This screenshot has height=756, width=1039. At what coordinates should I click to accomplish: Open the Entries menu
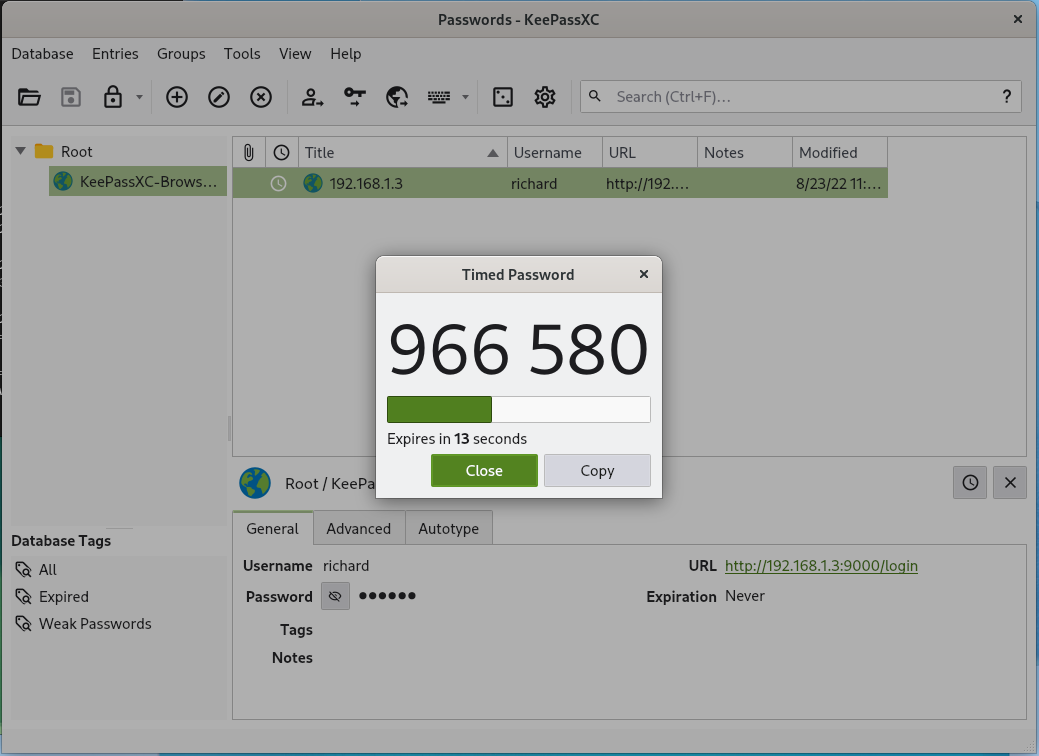(115, 54)
